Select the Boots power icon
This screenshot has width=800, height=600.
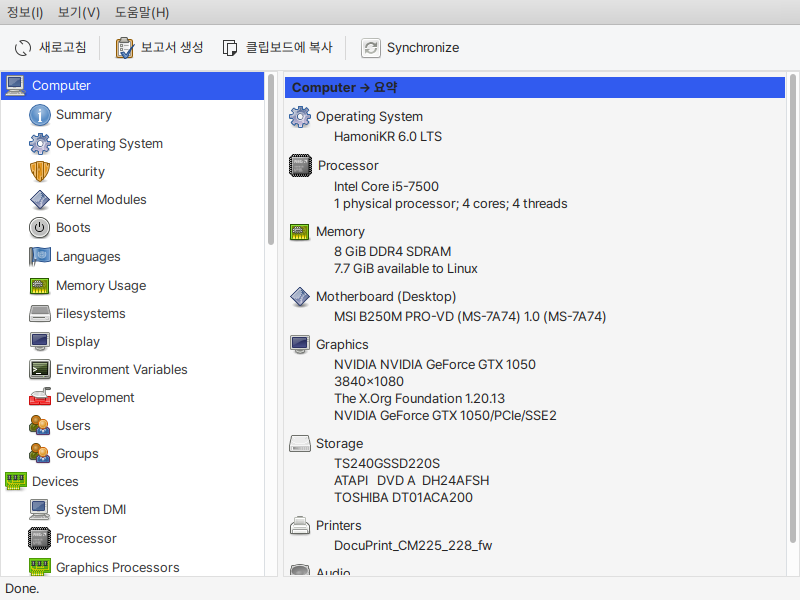coord(40,228)
